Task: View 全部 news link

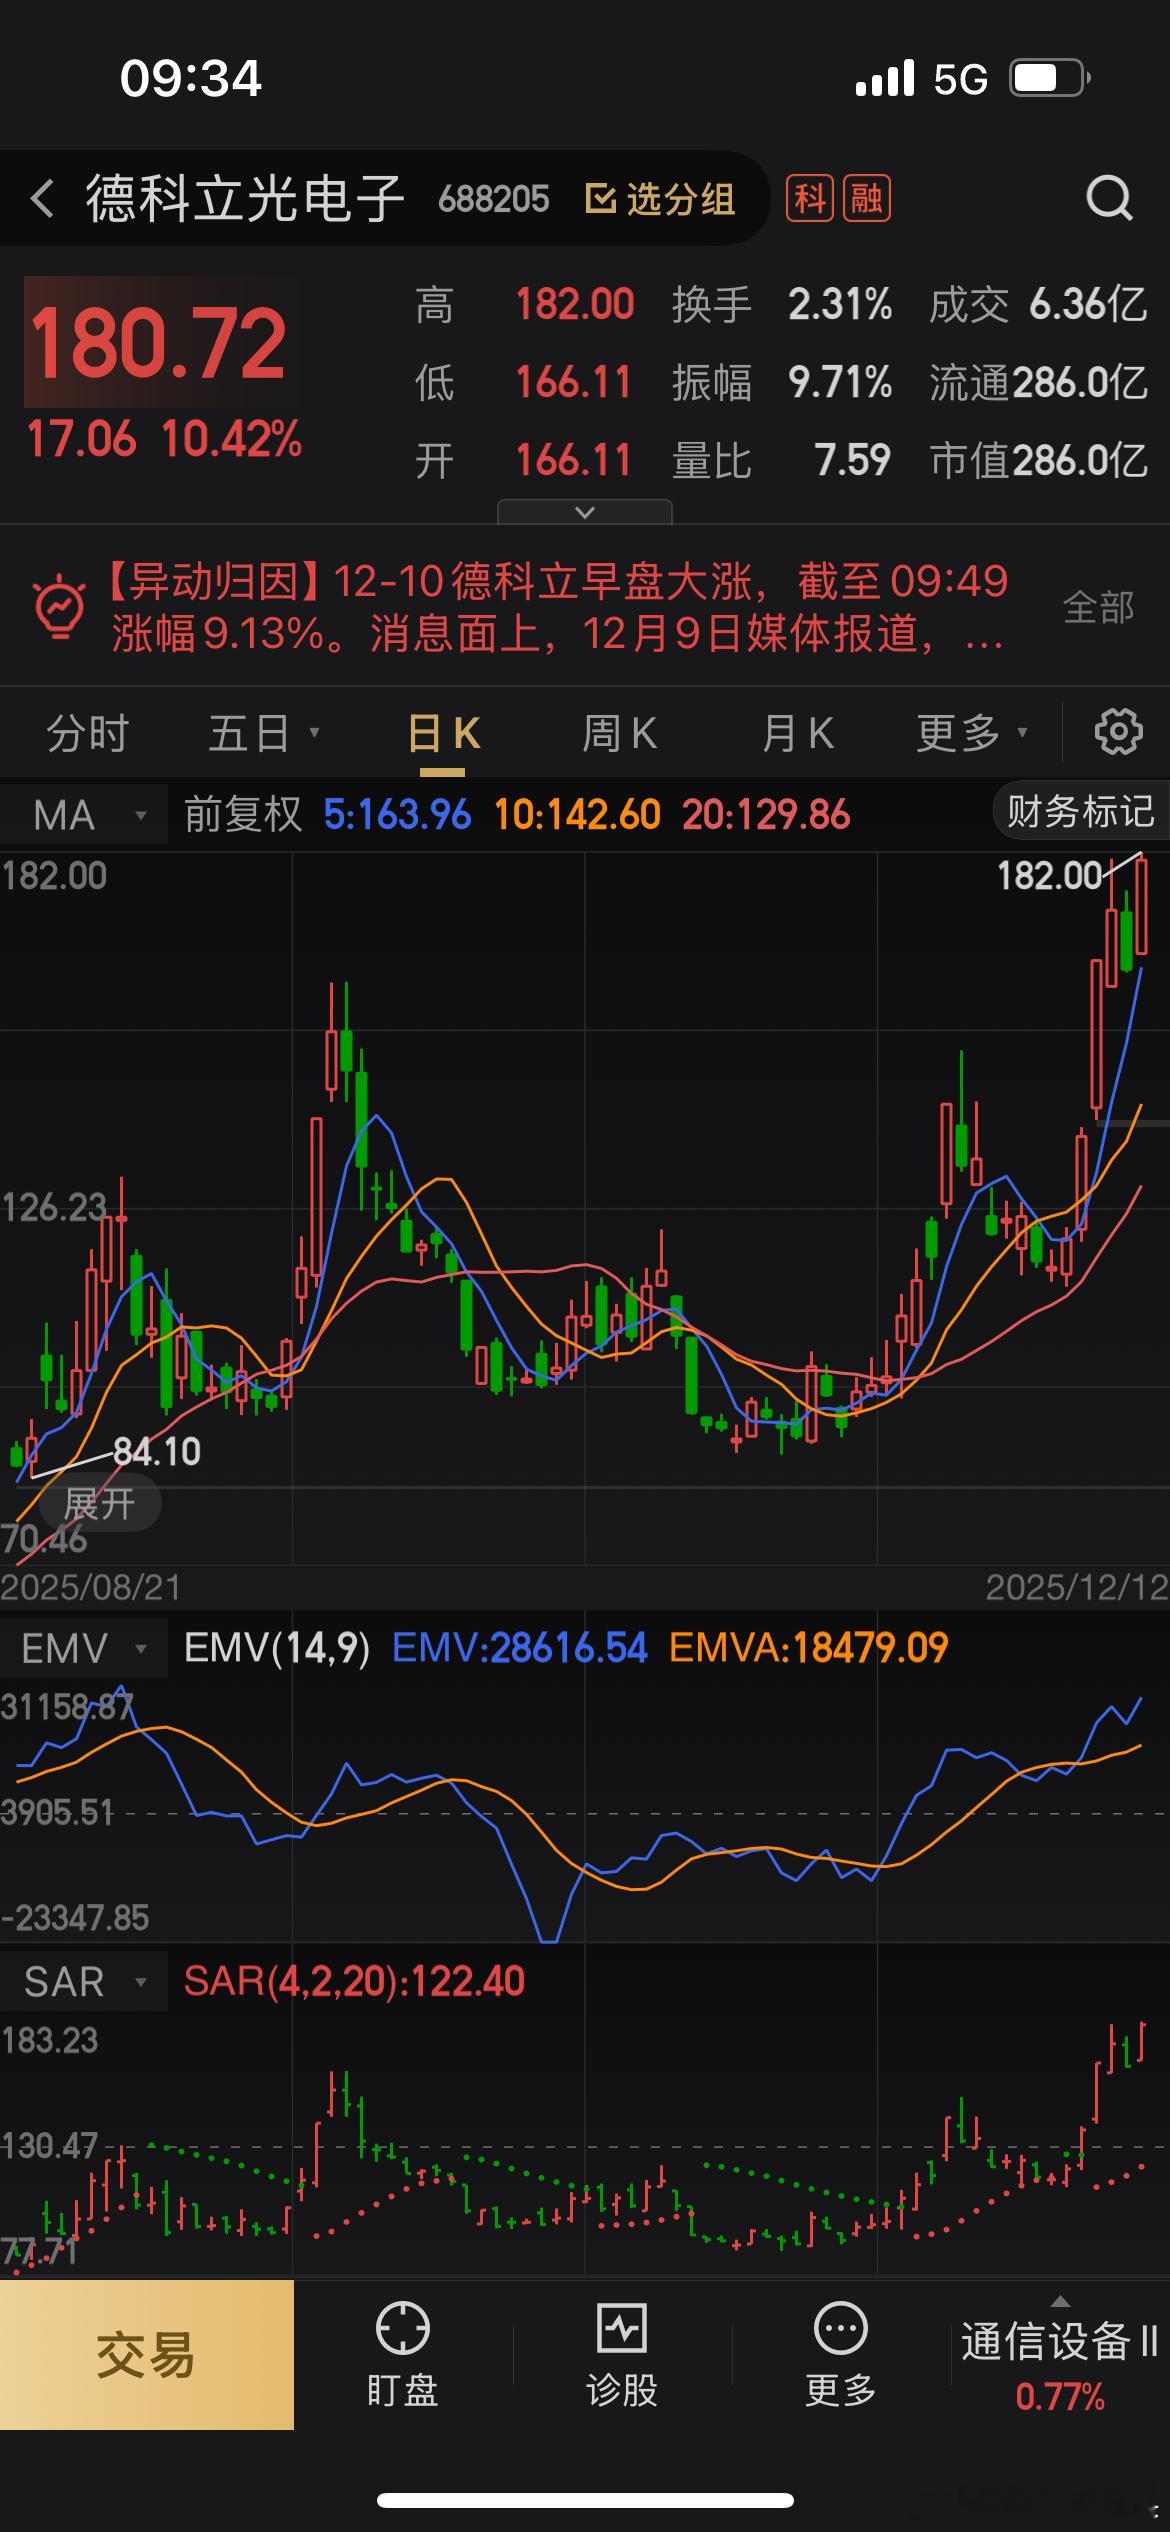Action: (x=1098, y=606)
